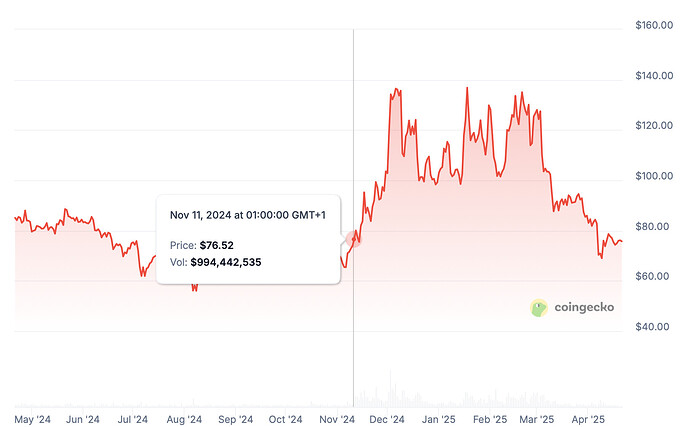This screenshot has width=690, height=427.
Task: Click the Jul '24 date axis label
Action: click(x=132, y=420)
